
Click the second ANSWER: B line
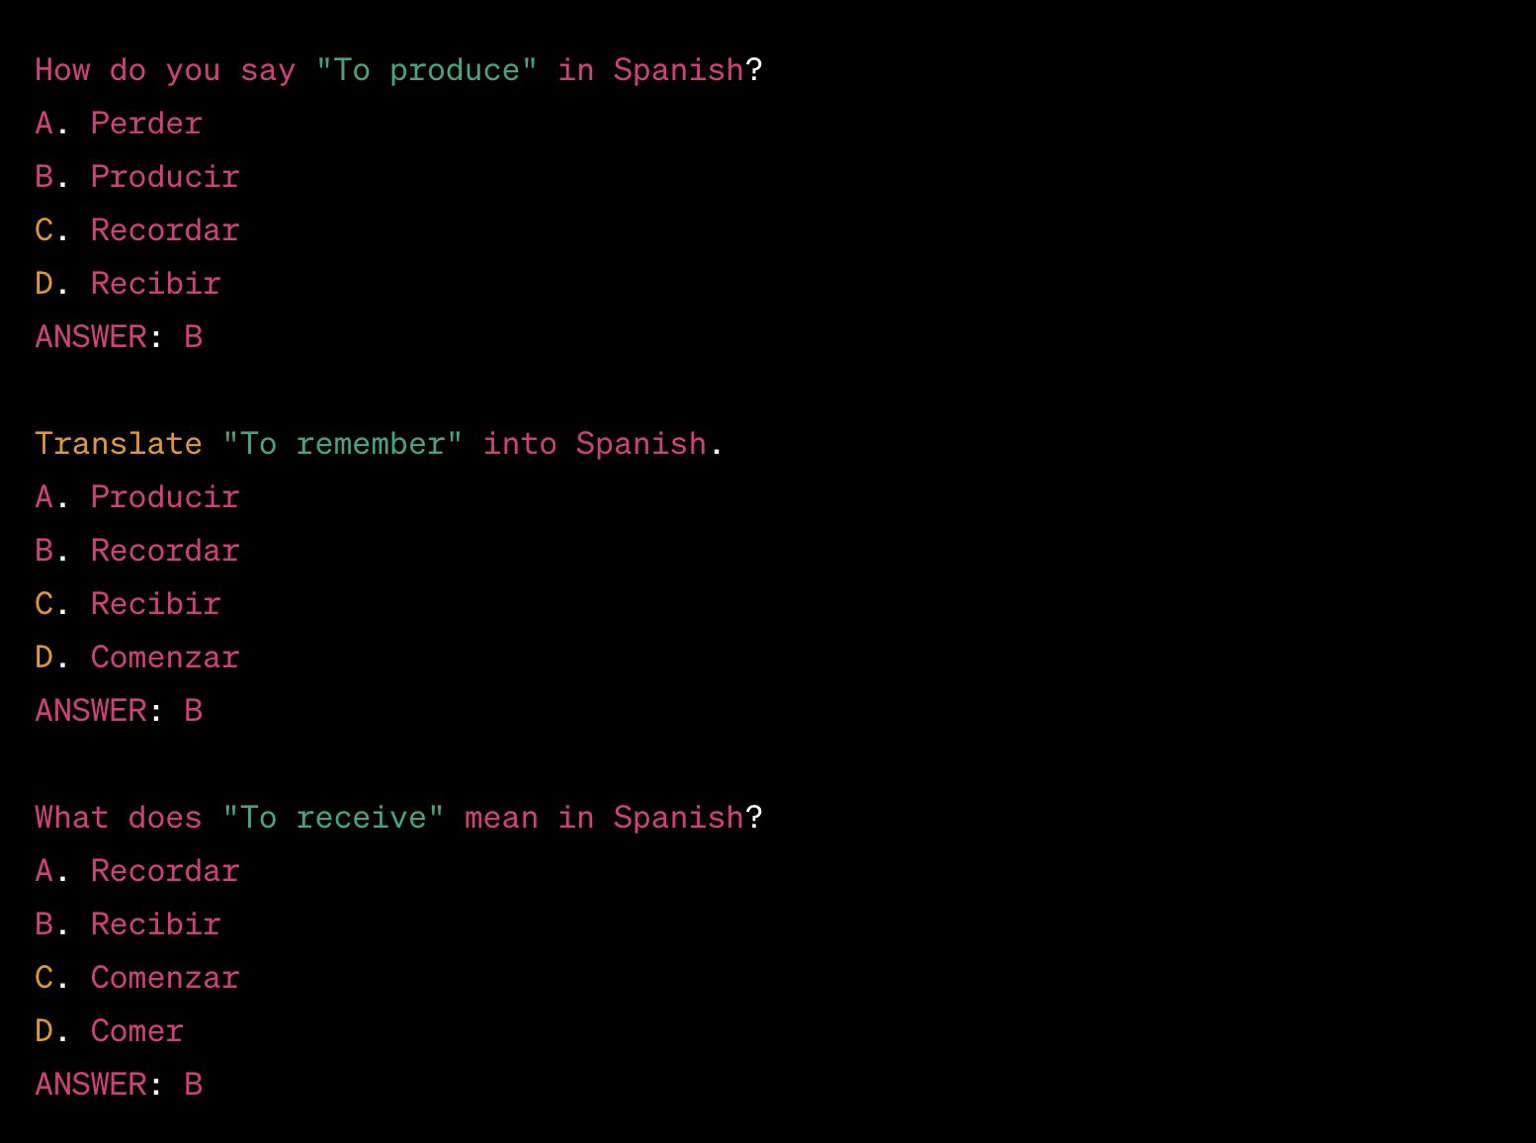[x=119, y=711]
